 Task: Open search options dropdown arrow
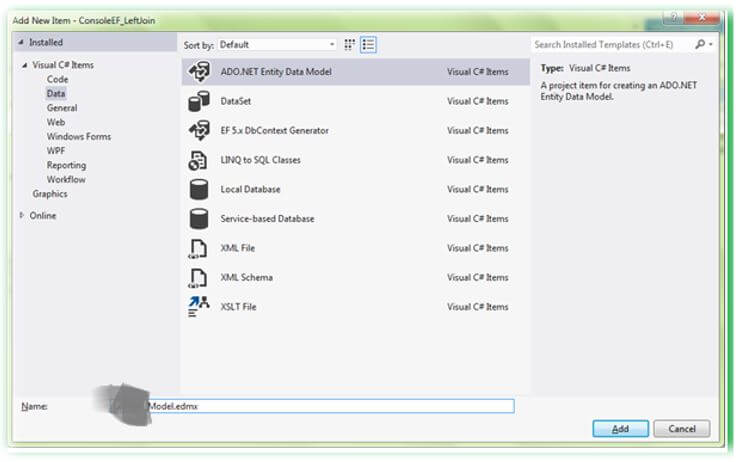(x=711, y=45)
